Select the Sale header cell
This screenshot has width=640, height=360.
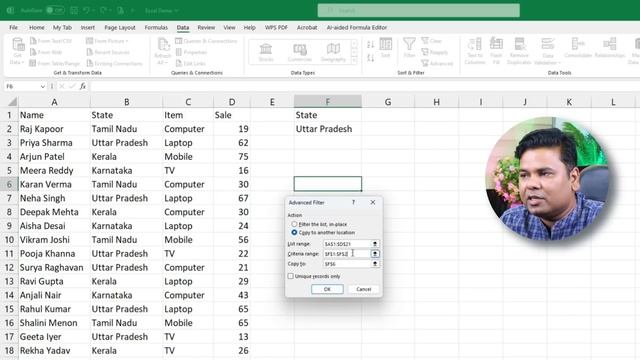[x=232, y=115]
